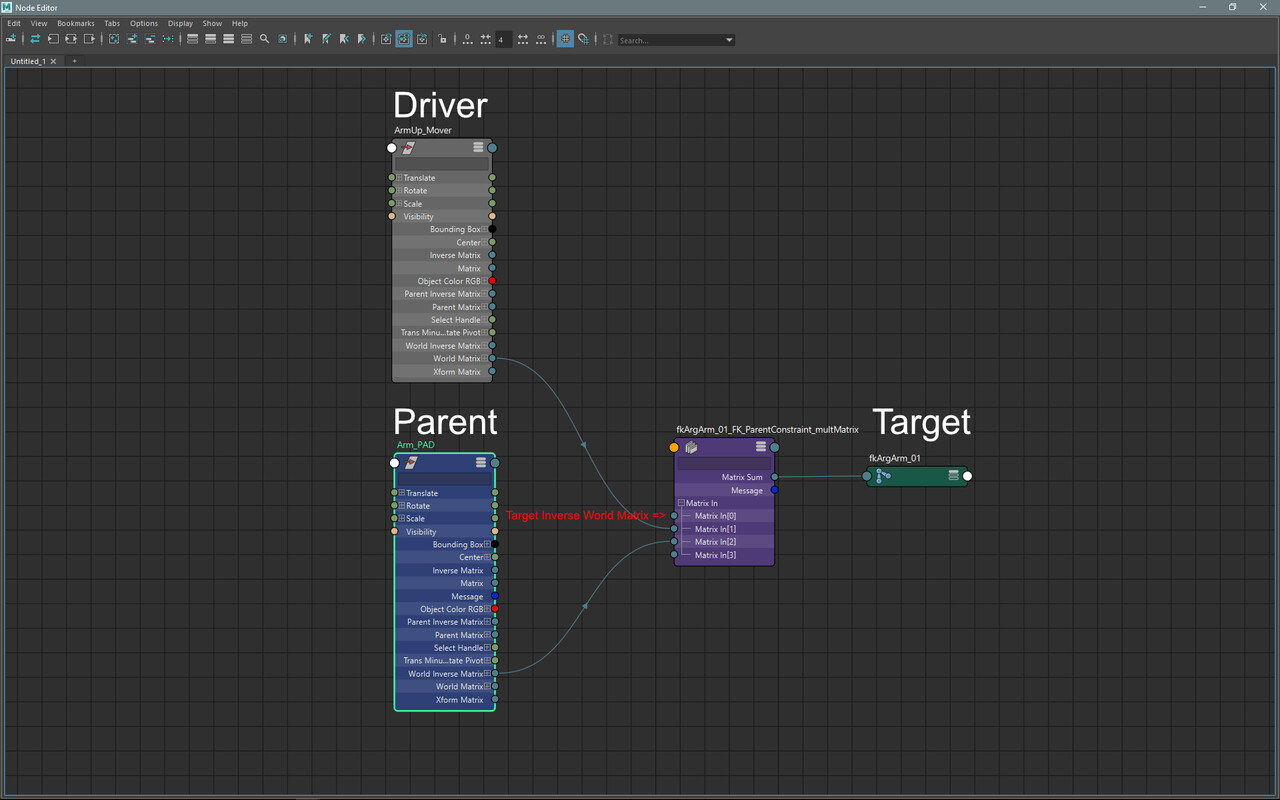This screenshot has width=1280, height=800.
Task: Click ArmUp_Mover Object Color RGB red port
Action: click(492, 281)
